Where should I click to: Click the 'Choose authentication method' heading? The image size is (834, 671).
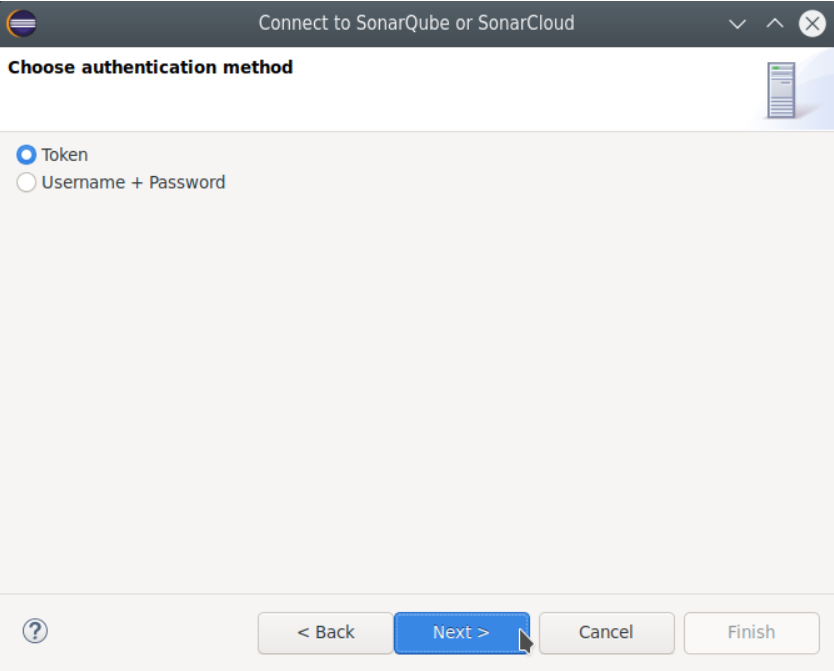[150, 68]
